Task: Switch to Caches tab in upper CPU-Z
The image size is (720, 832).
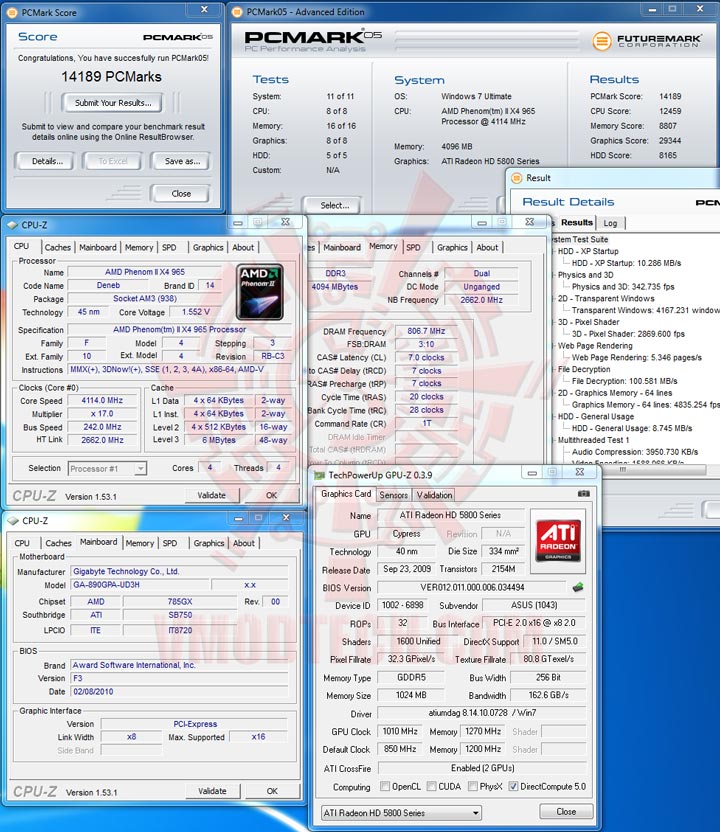Action: click(x=57, y=247)
